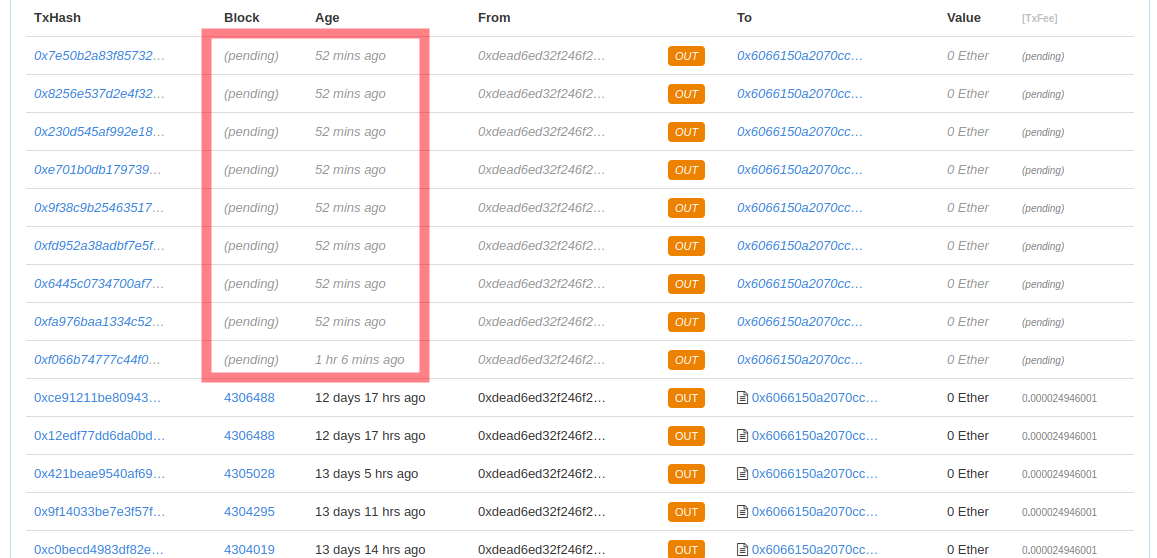Open transaction 0x9f14033be7e3f57f…
This screenshot has height=558, width=1157.
coord(100,512)
